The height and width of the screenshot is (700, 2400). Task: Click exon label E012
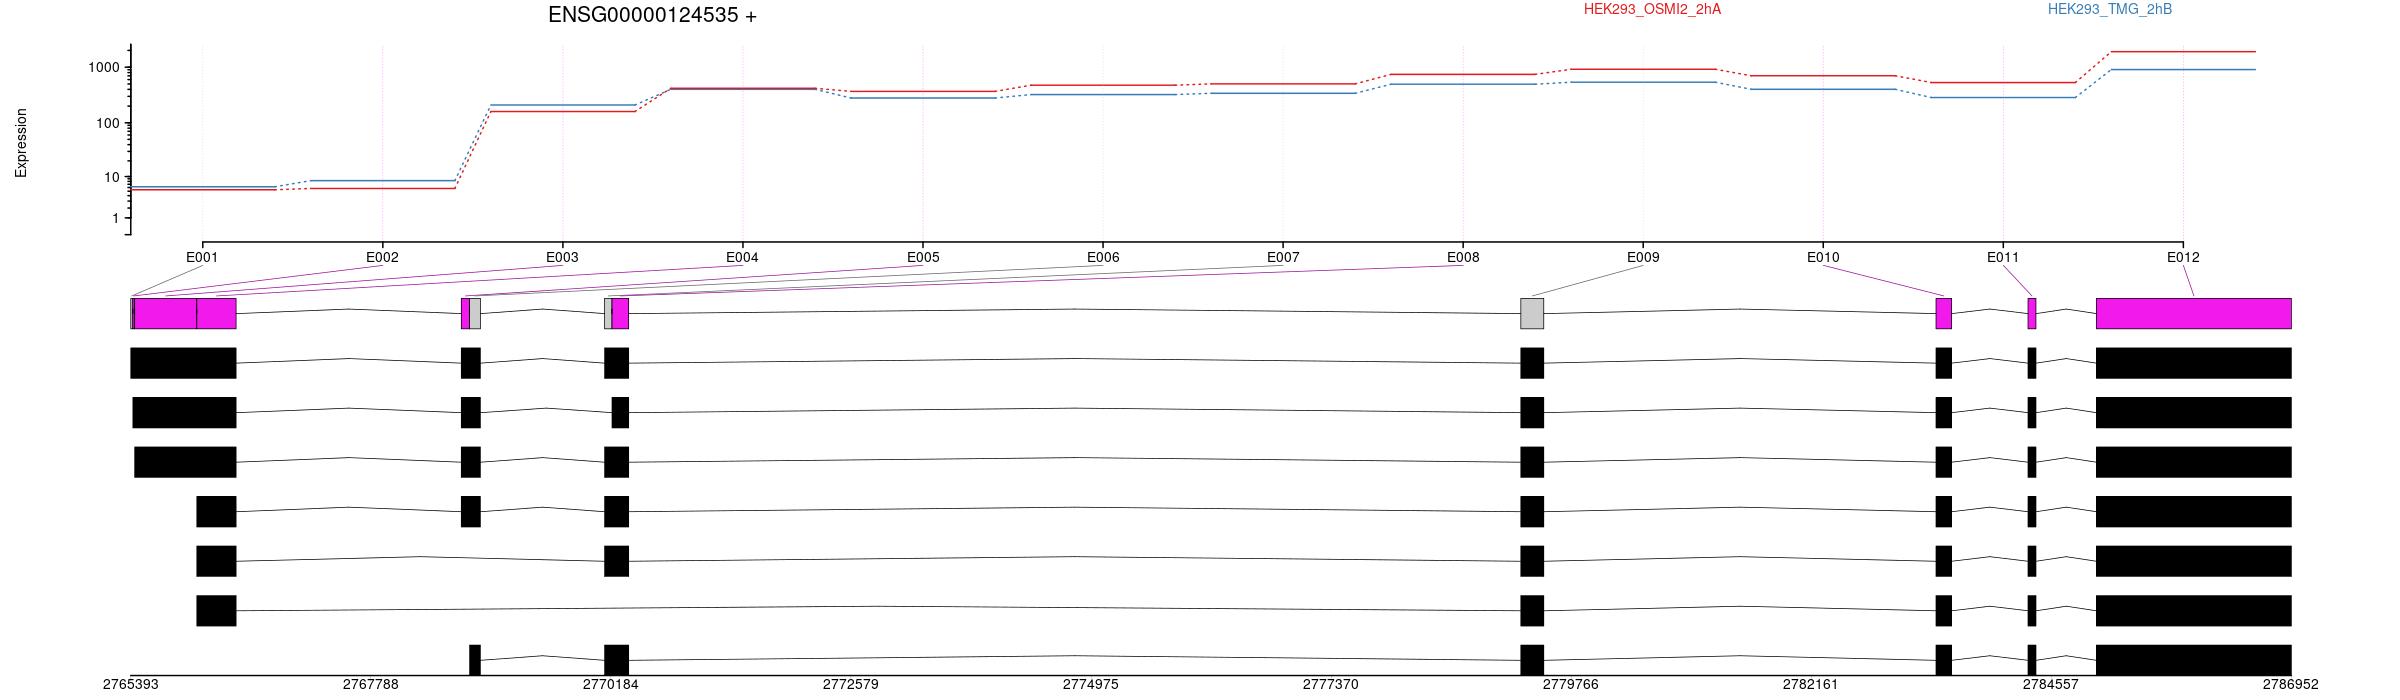click(x=2183, y=257)
